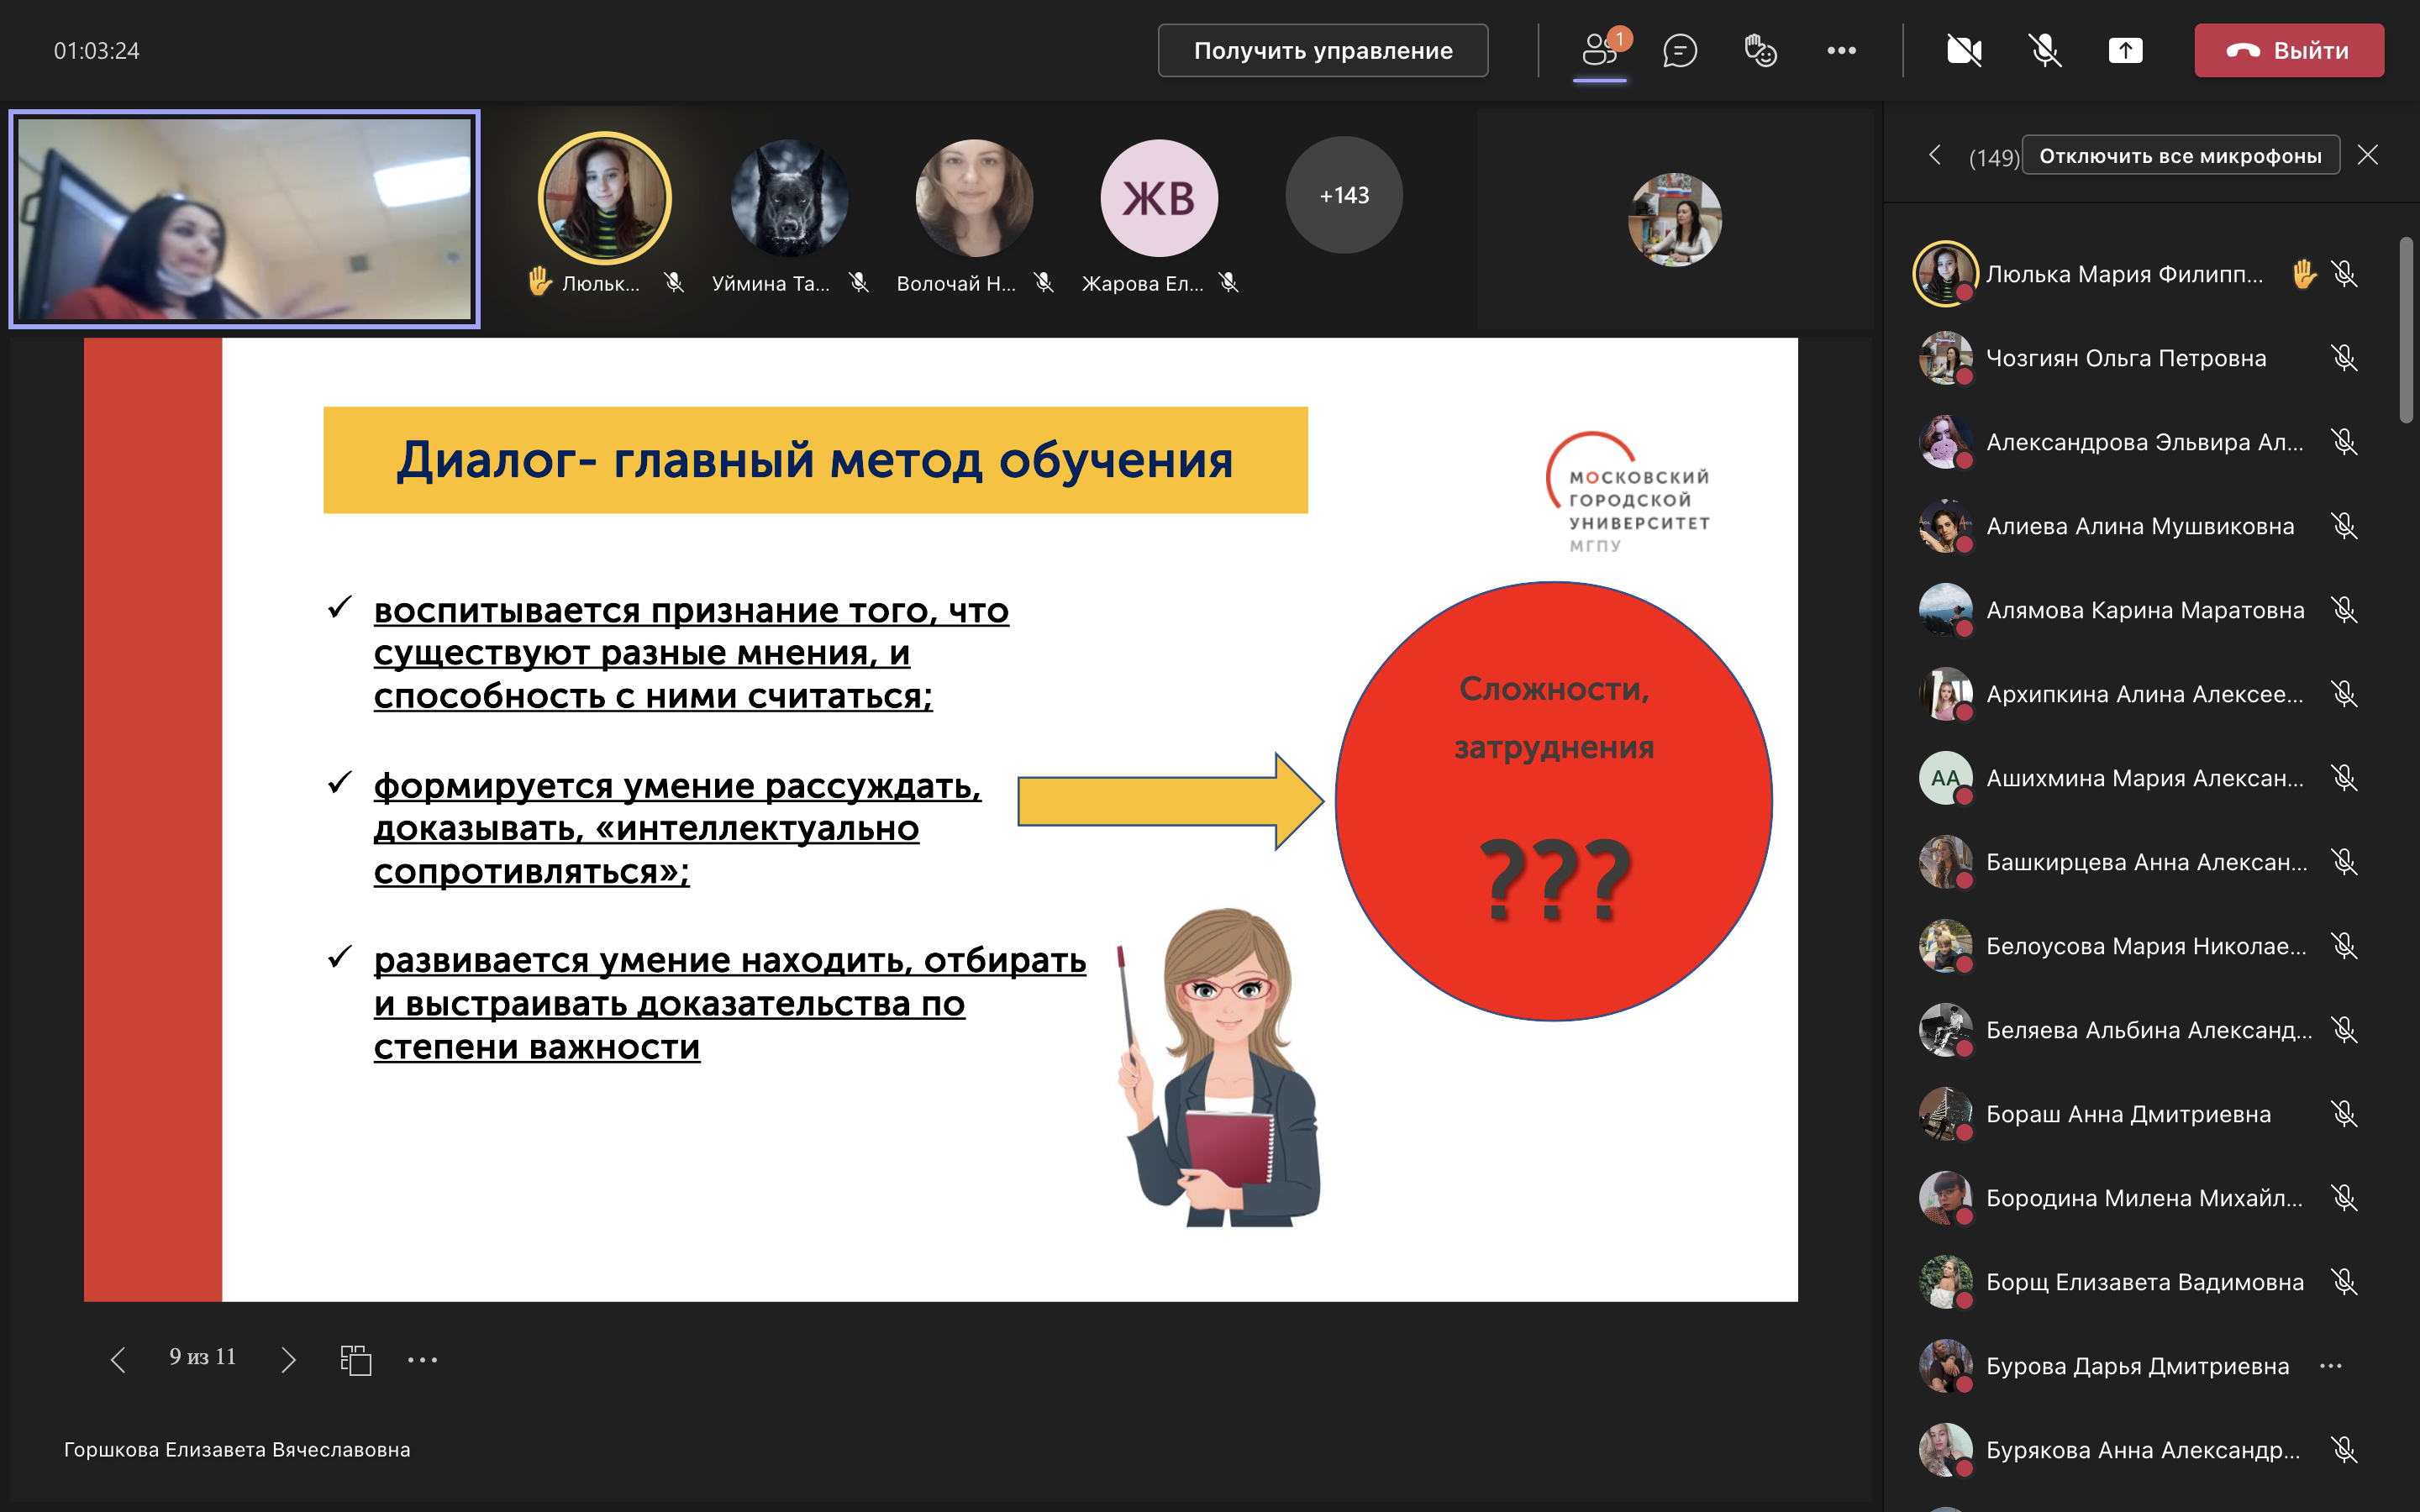Screen dimensions: 2420x1512
Task: Open more actions ellipsis in top bar
Action: pyautogui.click(x=1841, y=50)
